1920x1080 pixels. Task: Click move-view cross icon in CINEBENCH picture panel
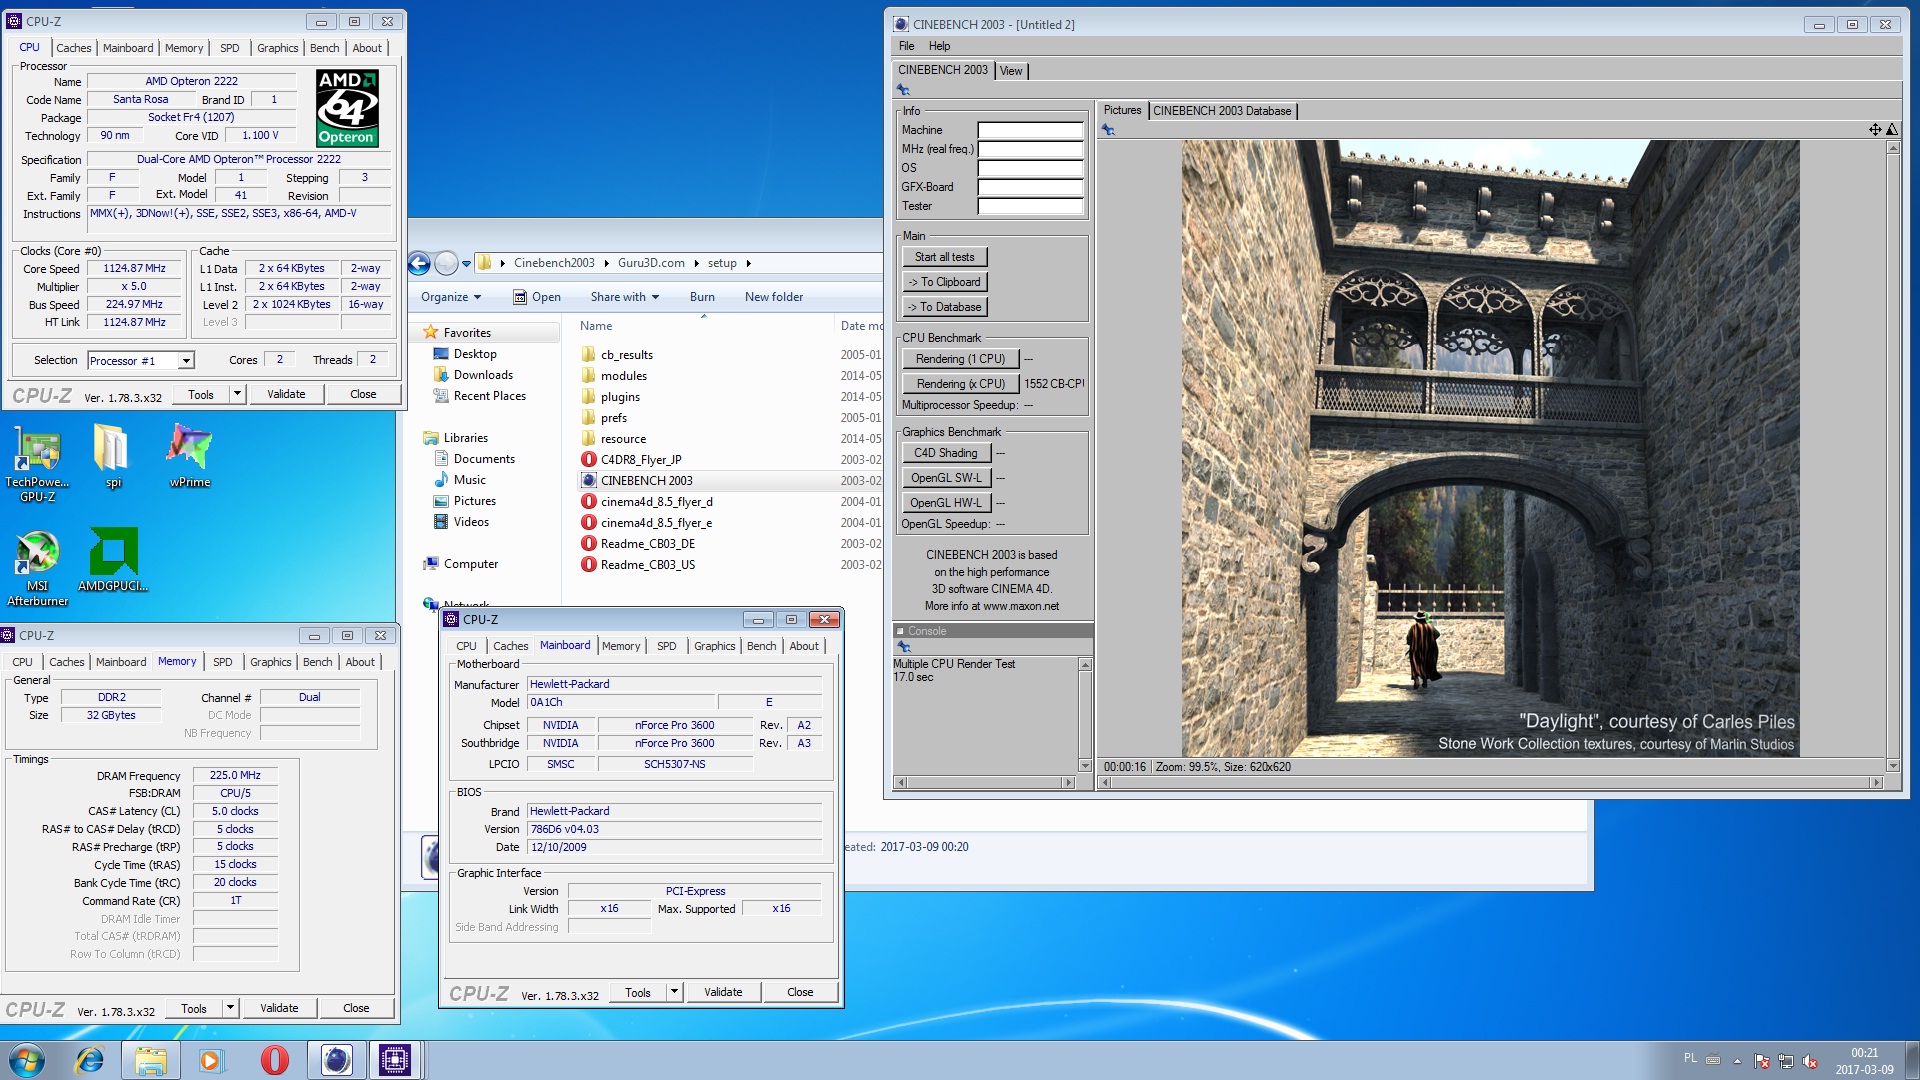[1875, 130]
